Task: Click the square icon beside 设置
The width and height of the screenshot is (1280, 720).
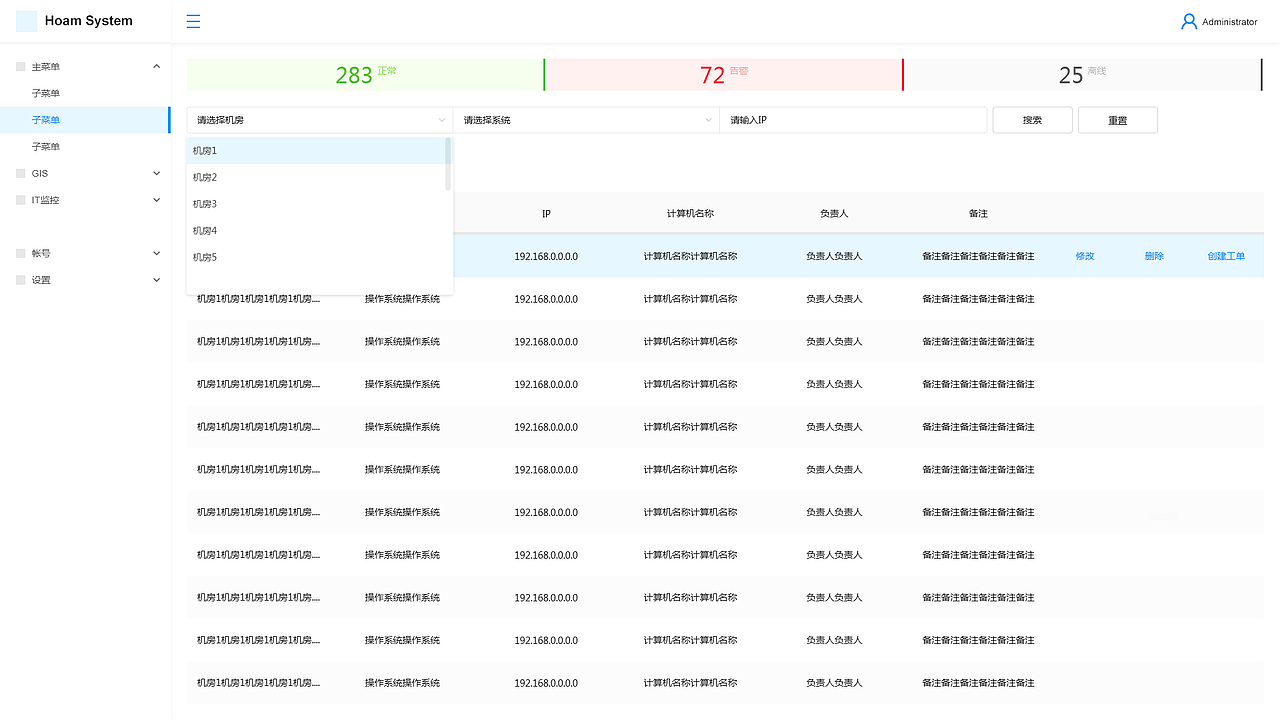Action: pos(20,280)
